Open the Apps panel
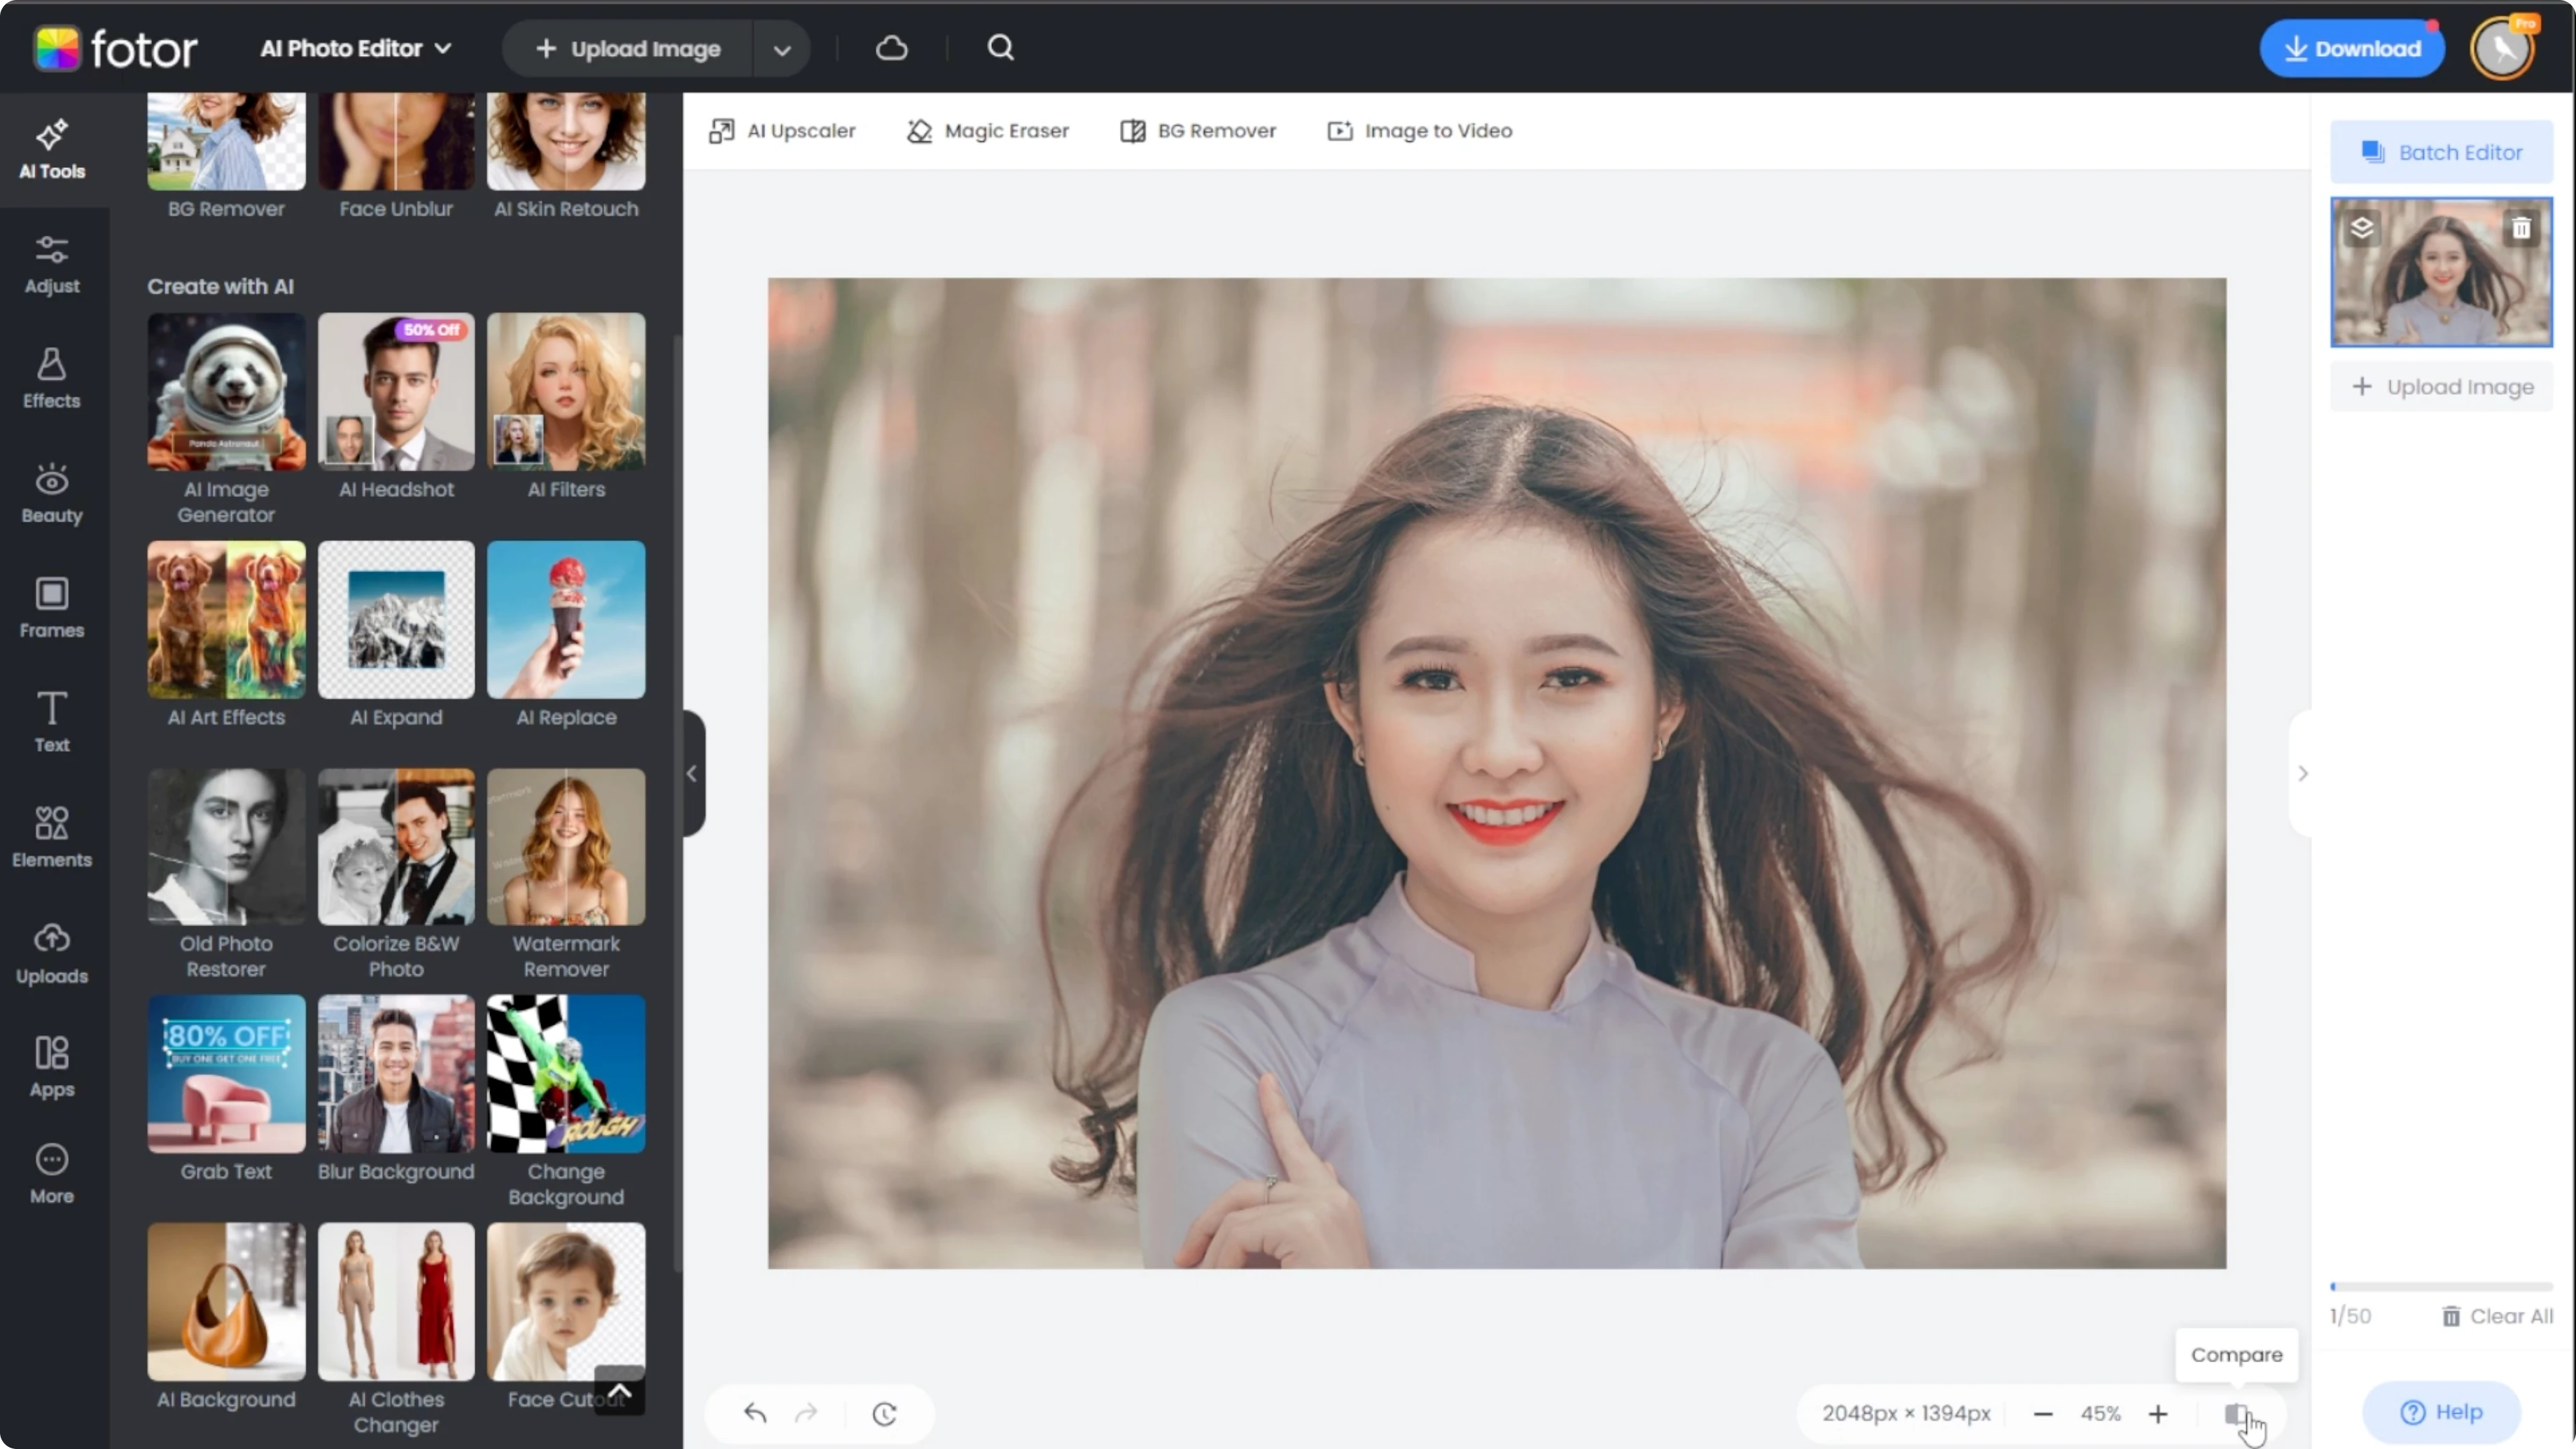 [x=52, y=1068]
